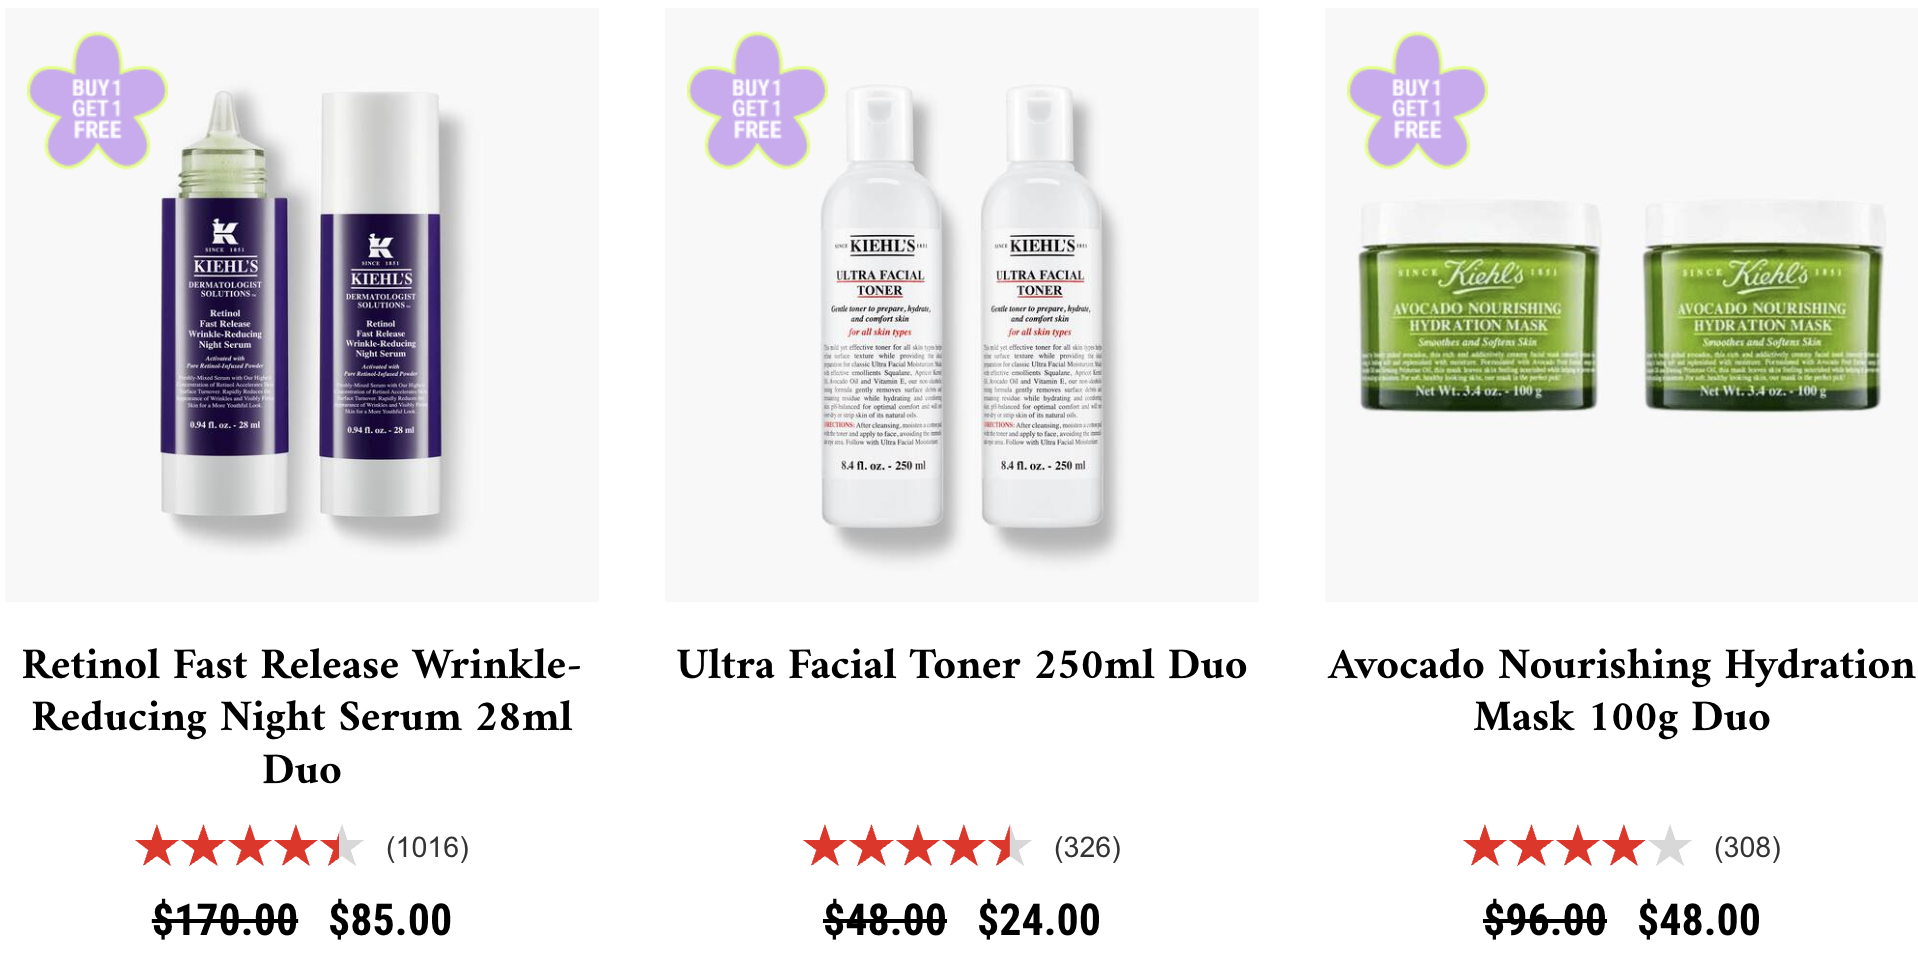Click Buy 1 Get 1 Free badge on Retinol serum
This screenshot has width=1918, height=966.
97,101
